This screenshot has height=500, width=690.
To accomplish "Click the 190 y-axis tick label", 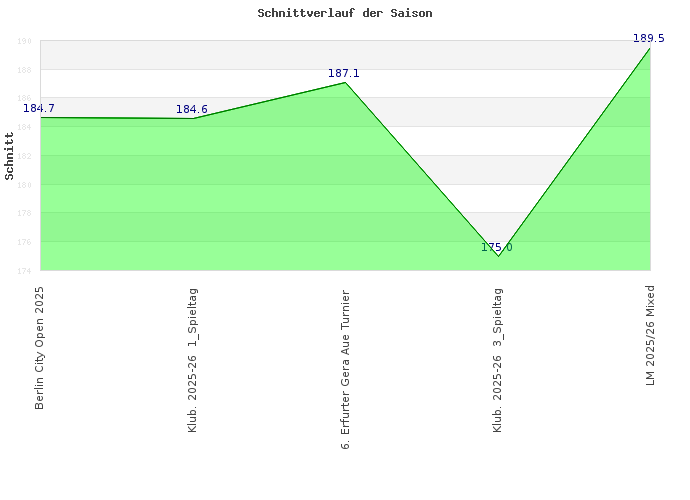I will tap(24, 41).
